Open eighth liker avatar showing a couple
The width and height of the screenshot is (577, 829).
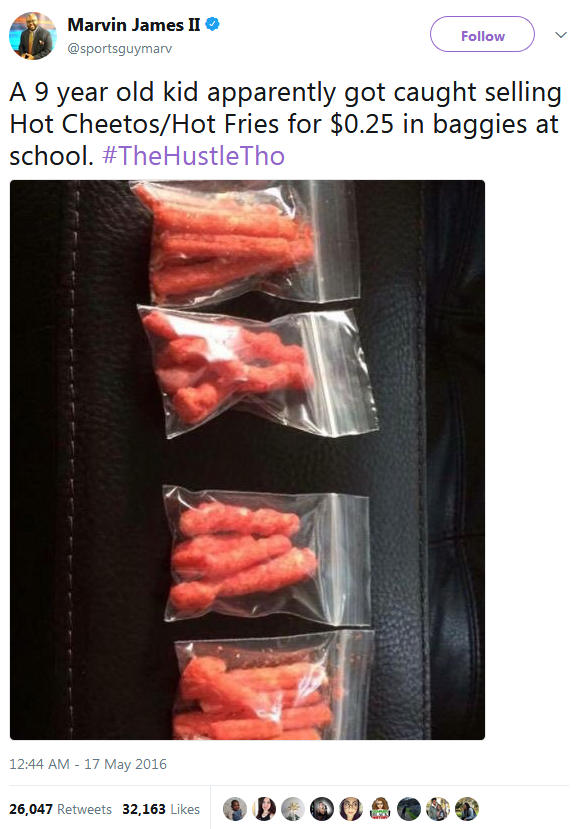point(438,809)
